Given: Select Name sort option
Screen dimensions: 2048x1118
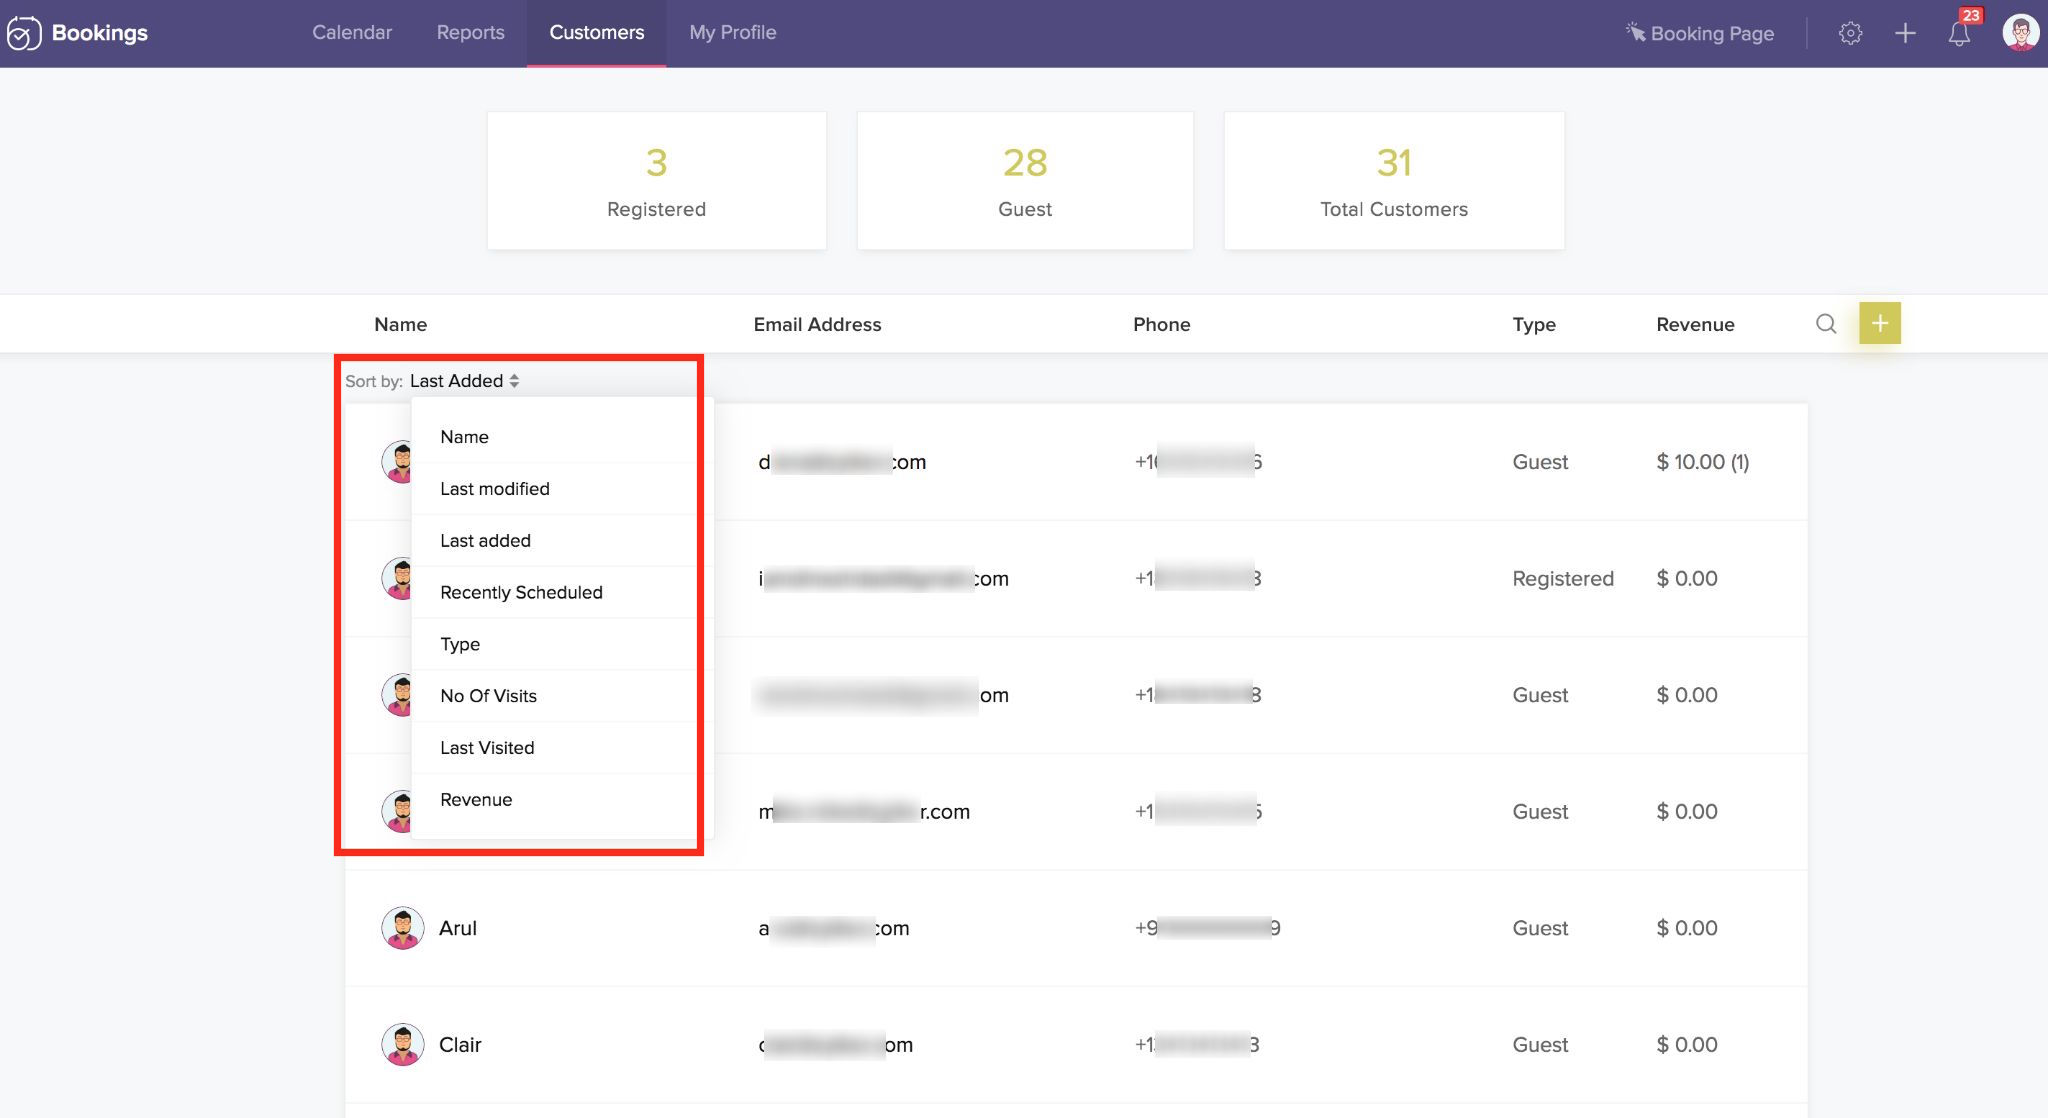Looking at the screenshot, I should tap(464, 437).
